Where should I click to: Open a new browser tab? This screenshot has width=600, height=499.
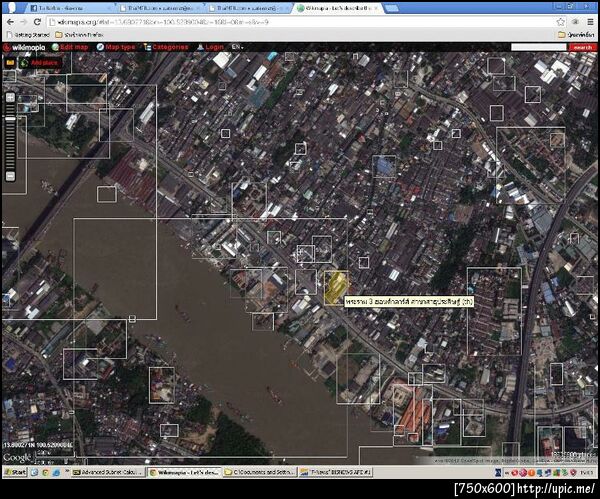(x=391, y=8)
